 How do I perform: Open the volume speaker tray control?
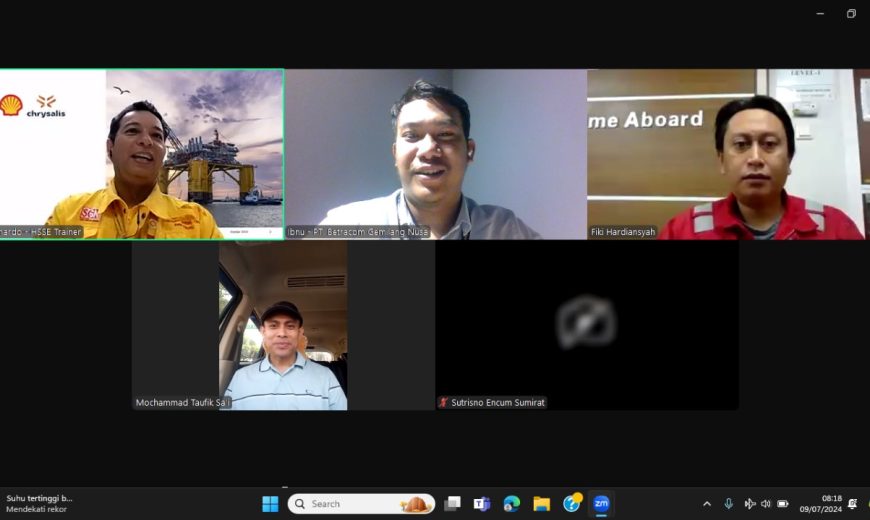coord(766,504)
